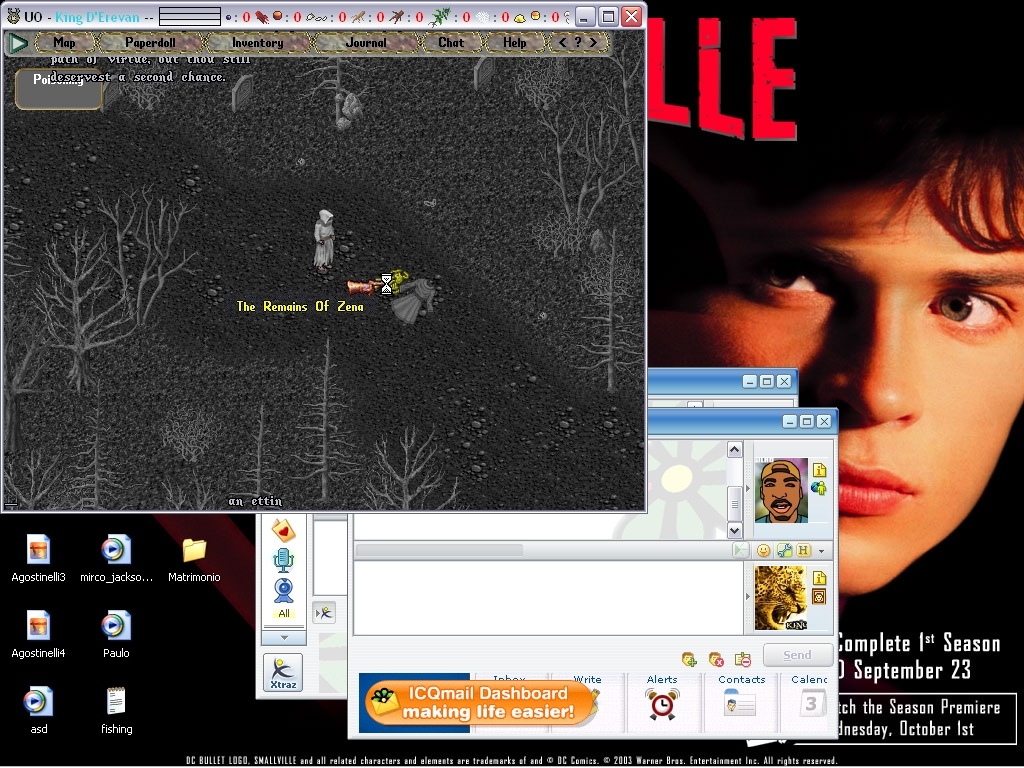The height and width of the screenshot is (768, 1024).
Task: Click the remove user icon with red X
Action: click(716, 659)
